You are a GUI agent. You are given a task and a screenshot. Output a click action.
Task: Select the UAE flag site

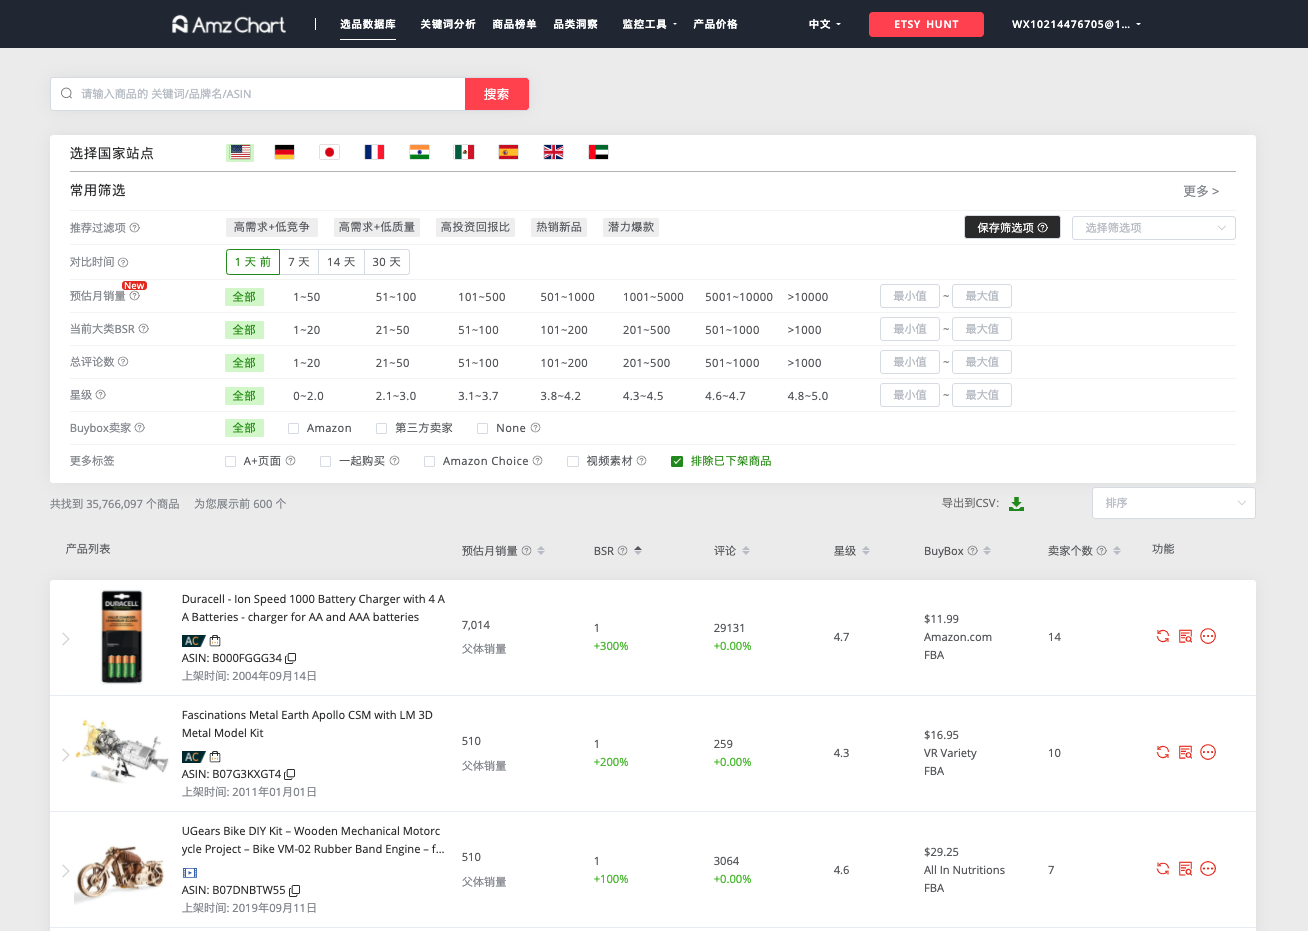[599, 152]
